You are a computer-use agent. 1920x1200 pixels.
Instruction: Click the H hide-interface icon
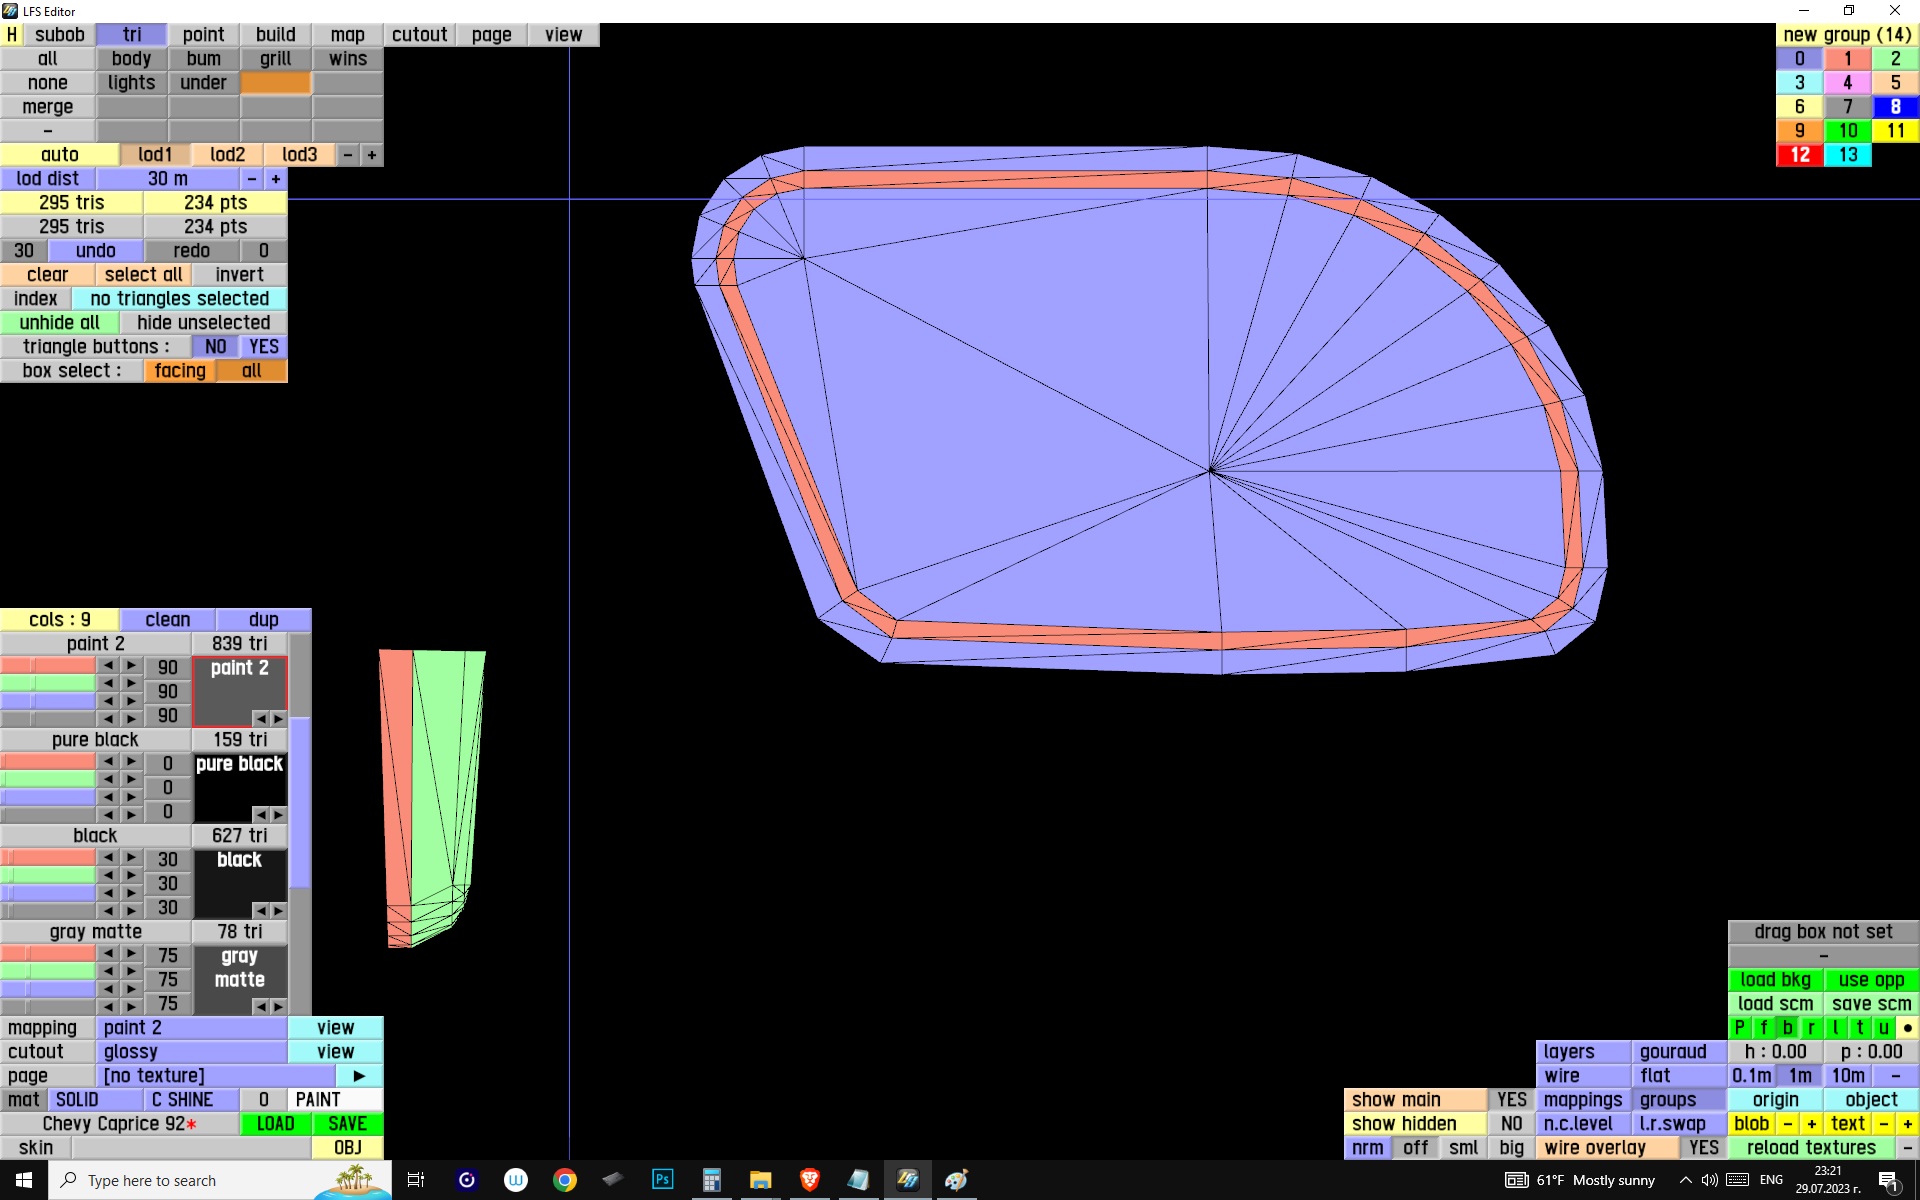[11, 35]
